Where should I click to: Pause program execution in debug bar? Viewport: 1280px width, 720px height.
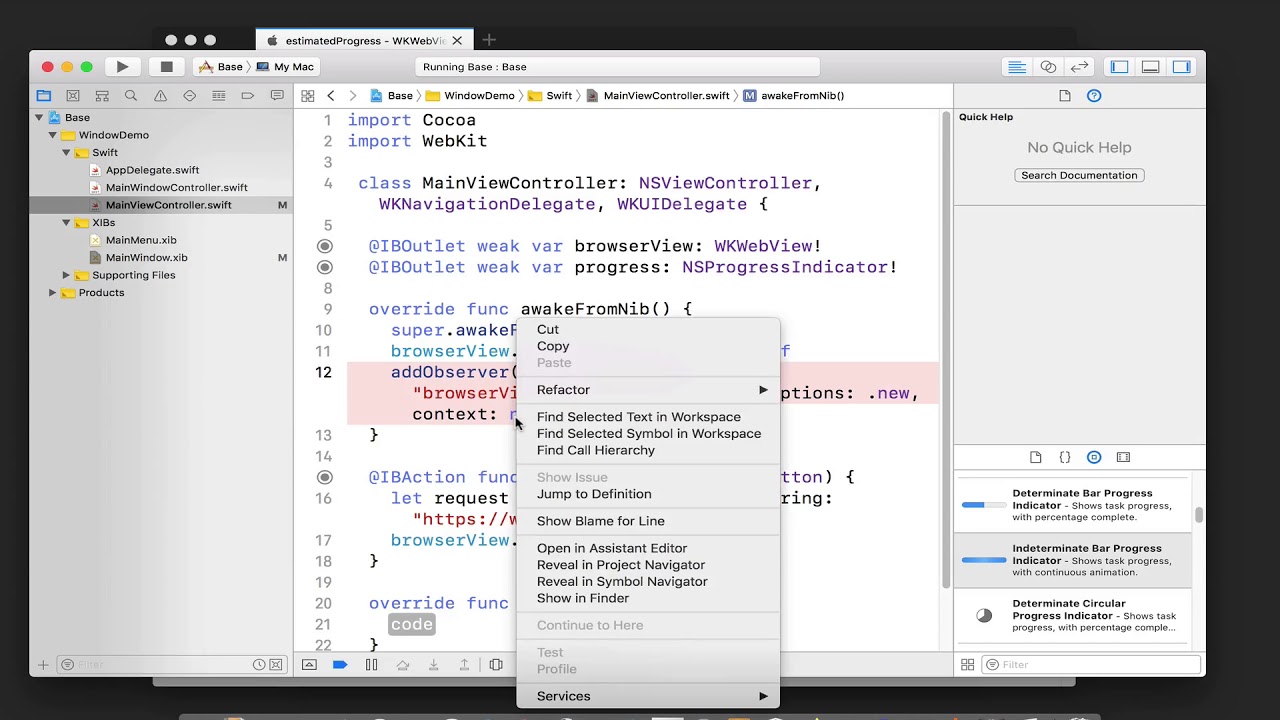[371, 665]
